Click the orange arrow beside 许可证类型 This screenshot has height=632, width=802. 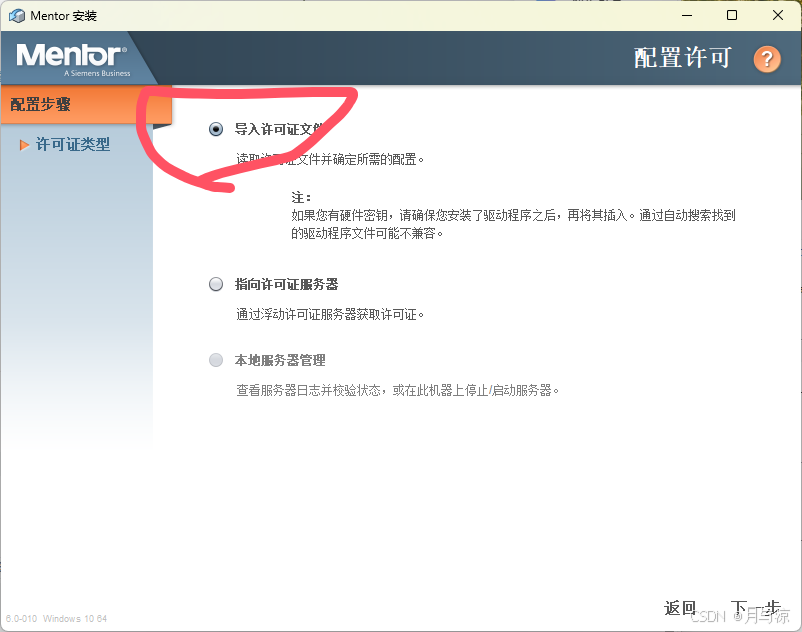tap(24, 145)
